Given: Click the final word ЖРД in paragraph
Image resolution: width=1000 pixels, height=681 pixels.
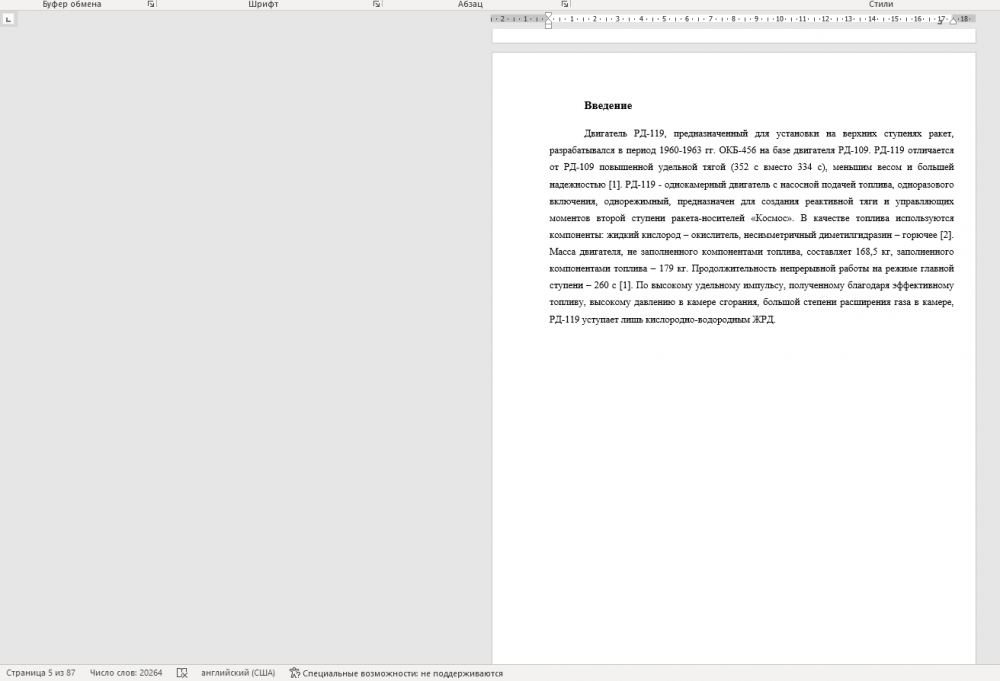Looking at the screenshot, I should 763,319.
